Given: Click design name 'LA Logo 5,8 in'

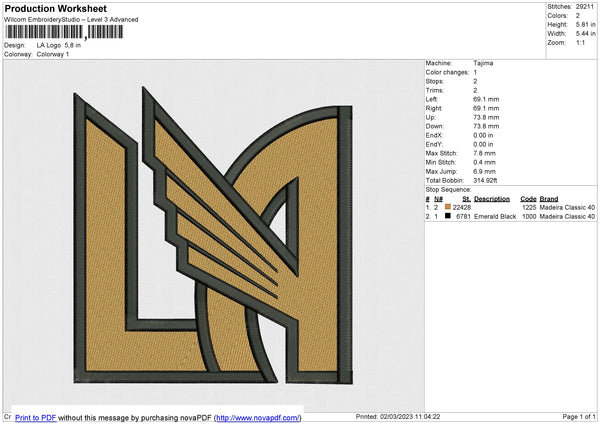Looking at the screenshot, I should [59, 45].
